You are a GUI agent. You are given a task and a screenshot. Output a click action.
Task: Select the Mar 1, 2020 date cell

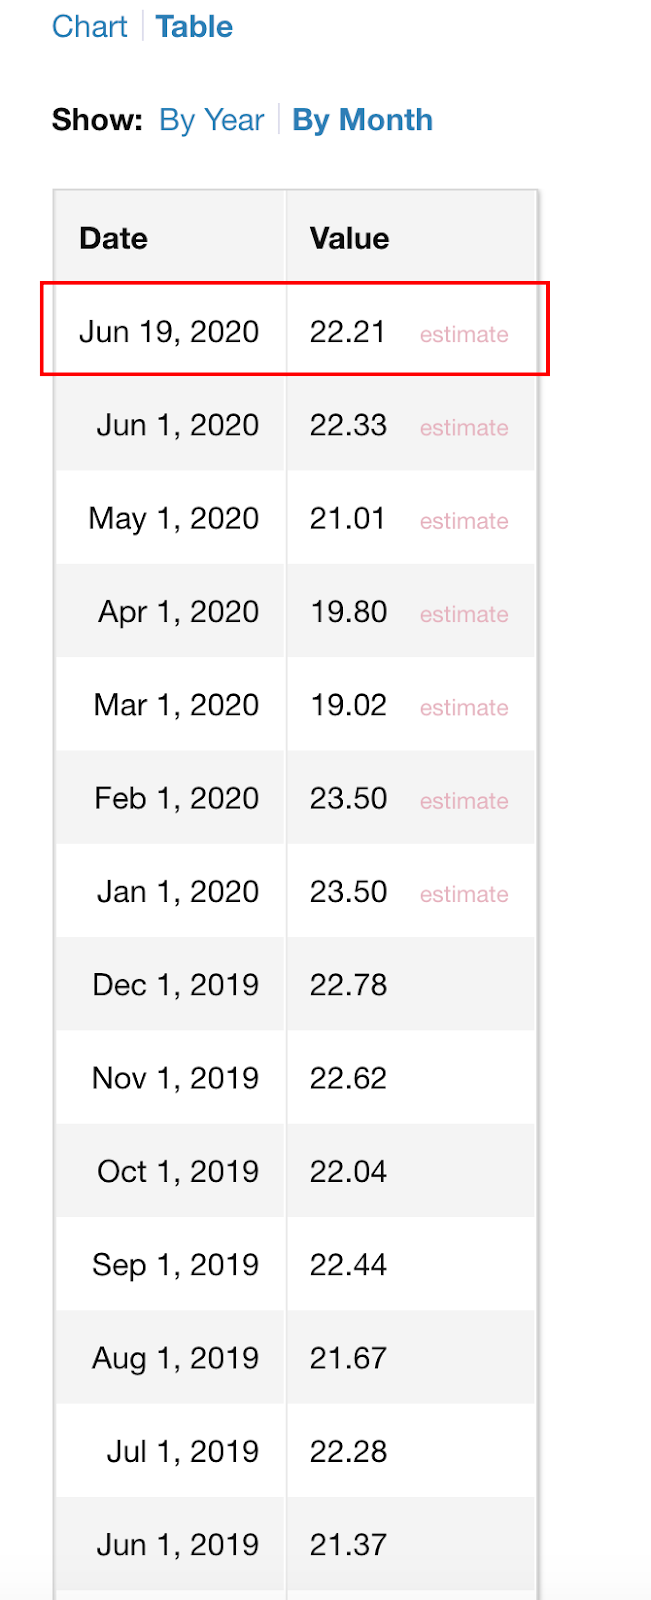coord(176,705)
